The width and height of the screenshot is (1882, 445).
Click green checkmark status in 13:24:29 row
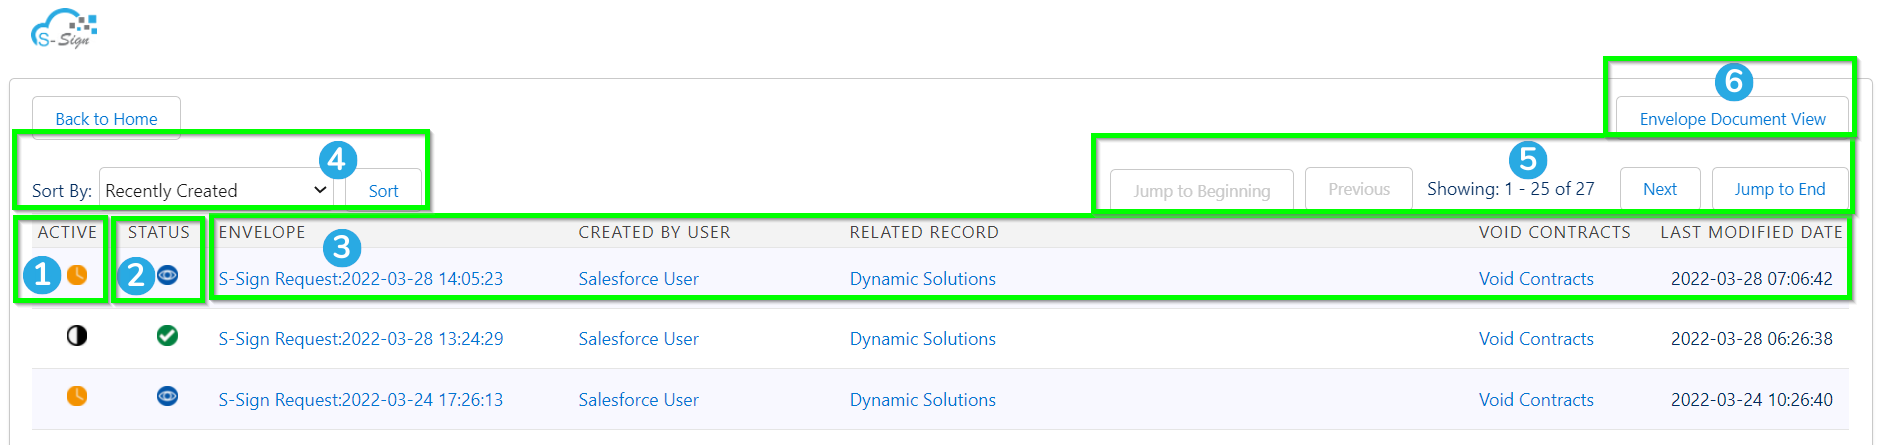pyautogui.click(x=168, y=335)
